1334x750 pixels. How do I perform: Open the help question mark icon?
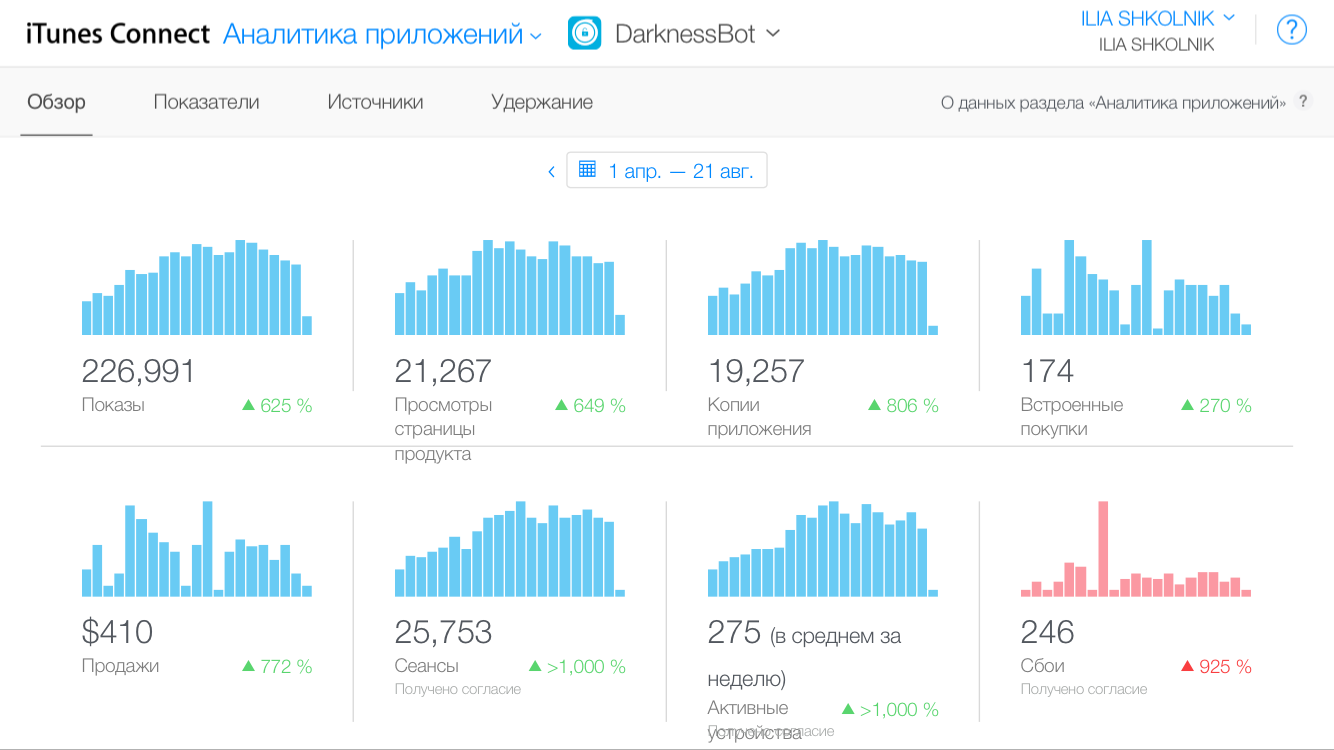click(x=1292, y=31)
